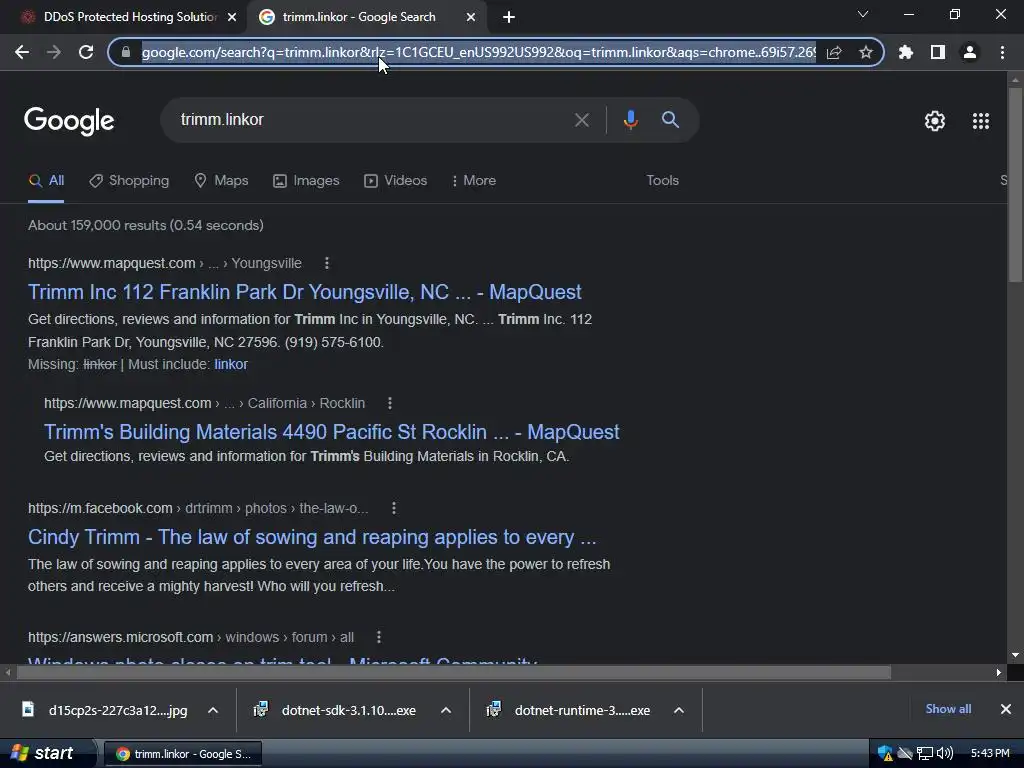1024x768 pixels.
Task: Click the 5:43 PM taskbar clock
Action: 990,754
